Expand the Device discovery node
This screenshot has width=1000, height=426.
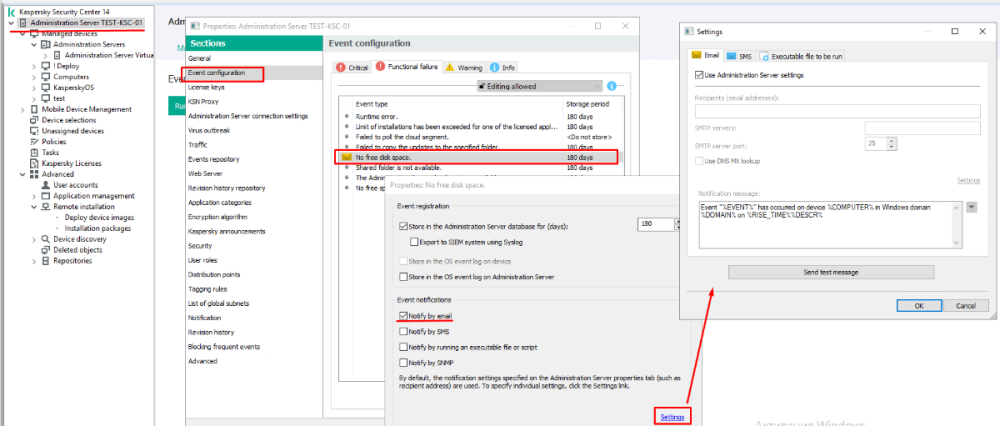click(x=34, y=239)
